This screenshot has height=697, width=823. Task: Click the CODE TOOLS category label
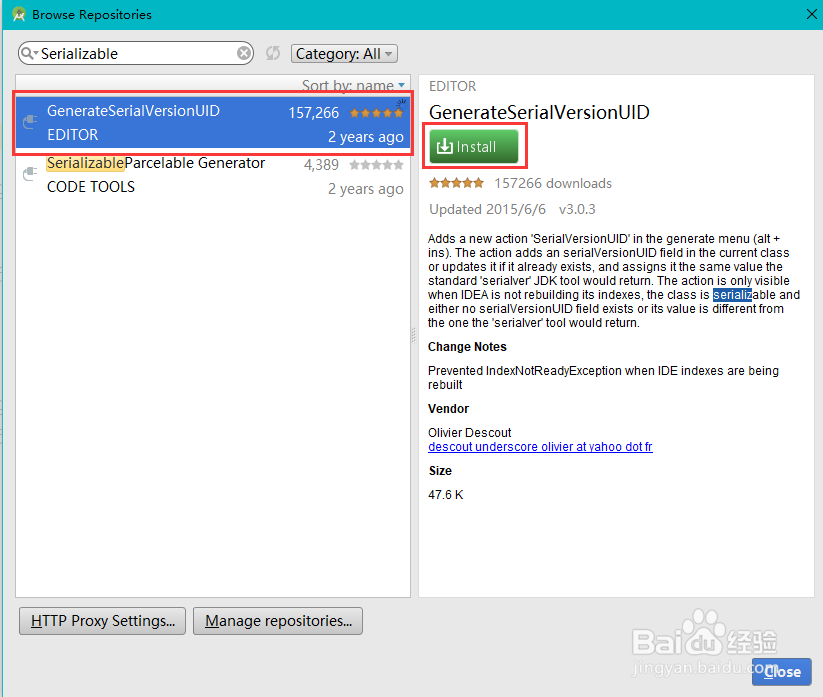pos(91,187)
